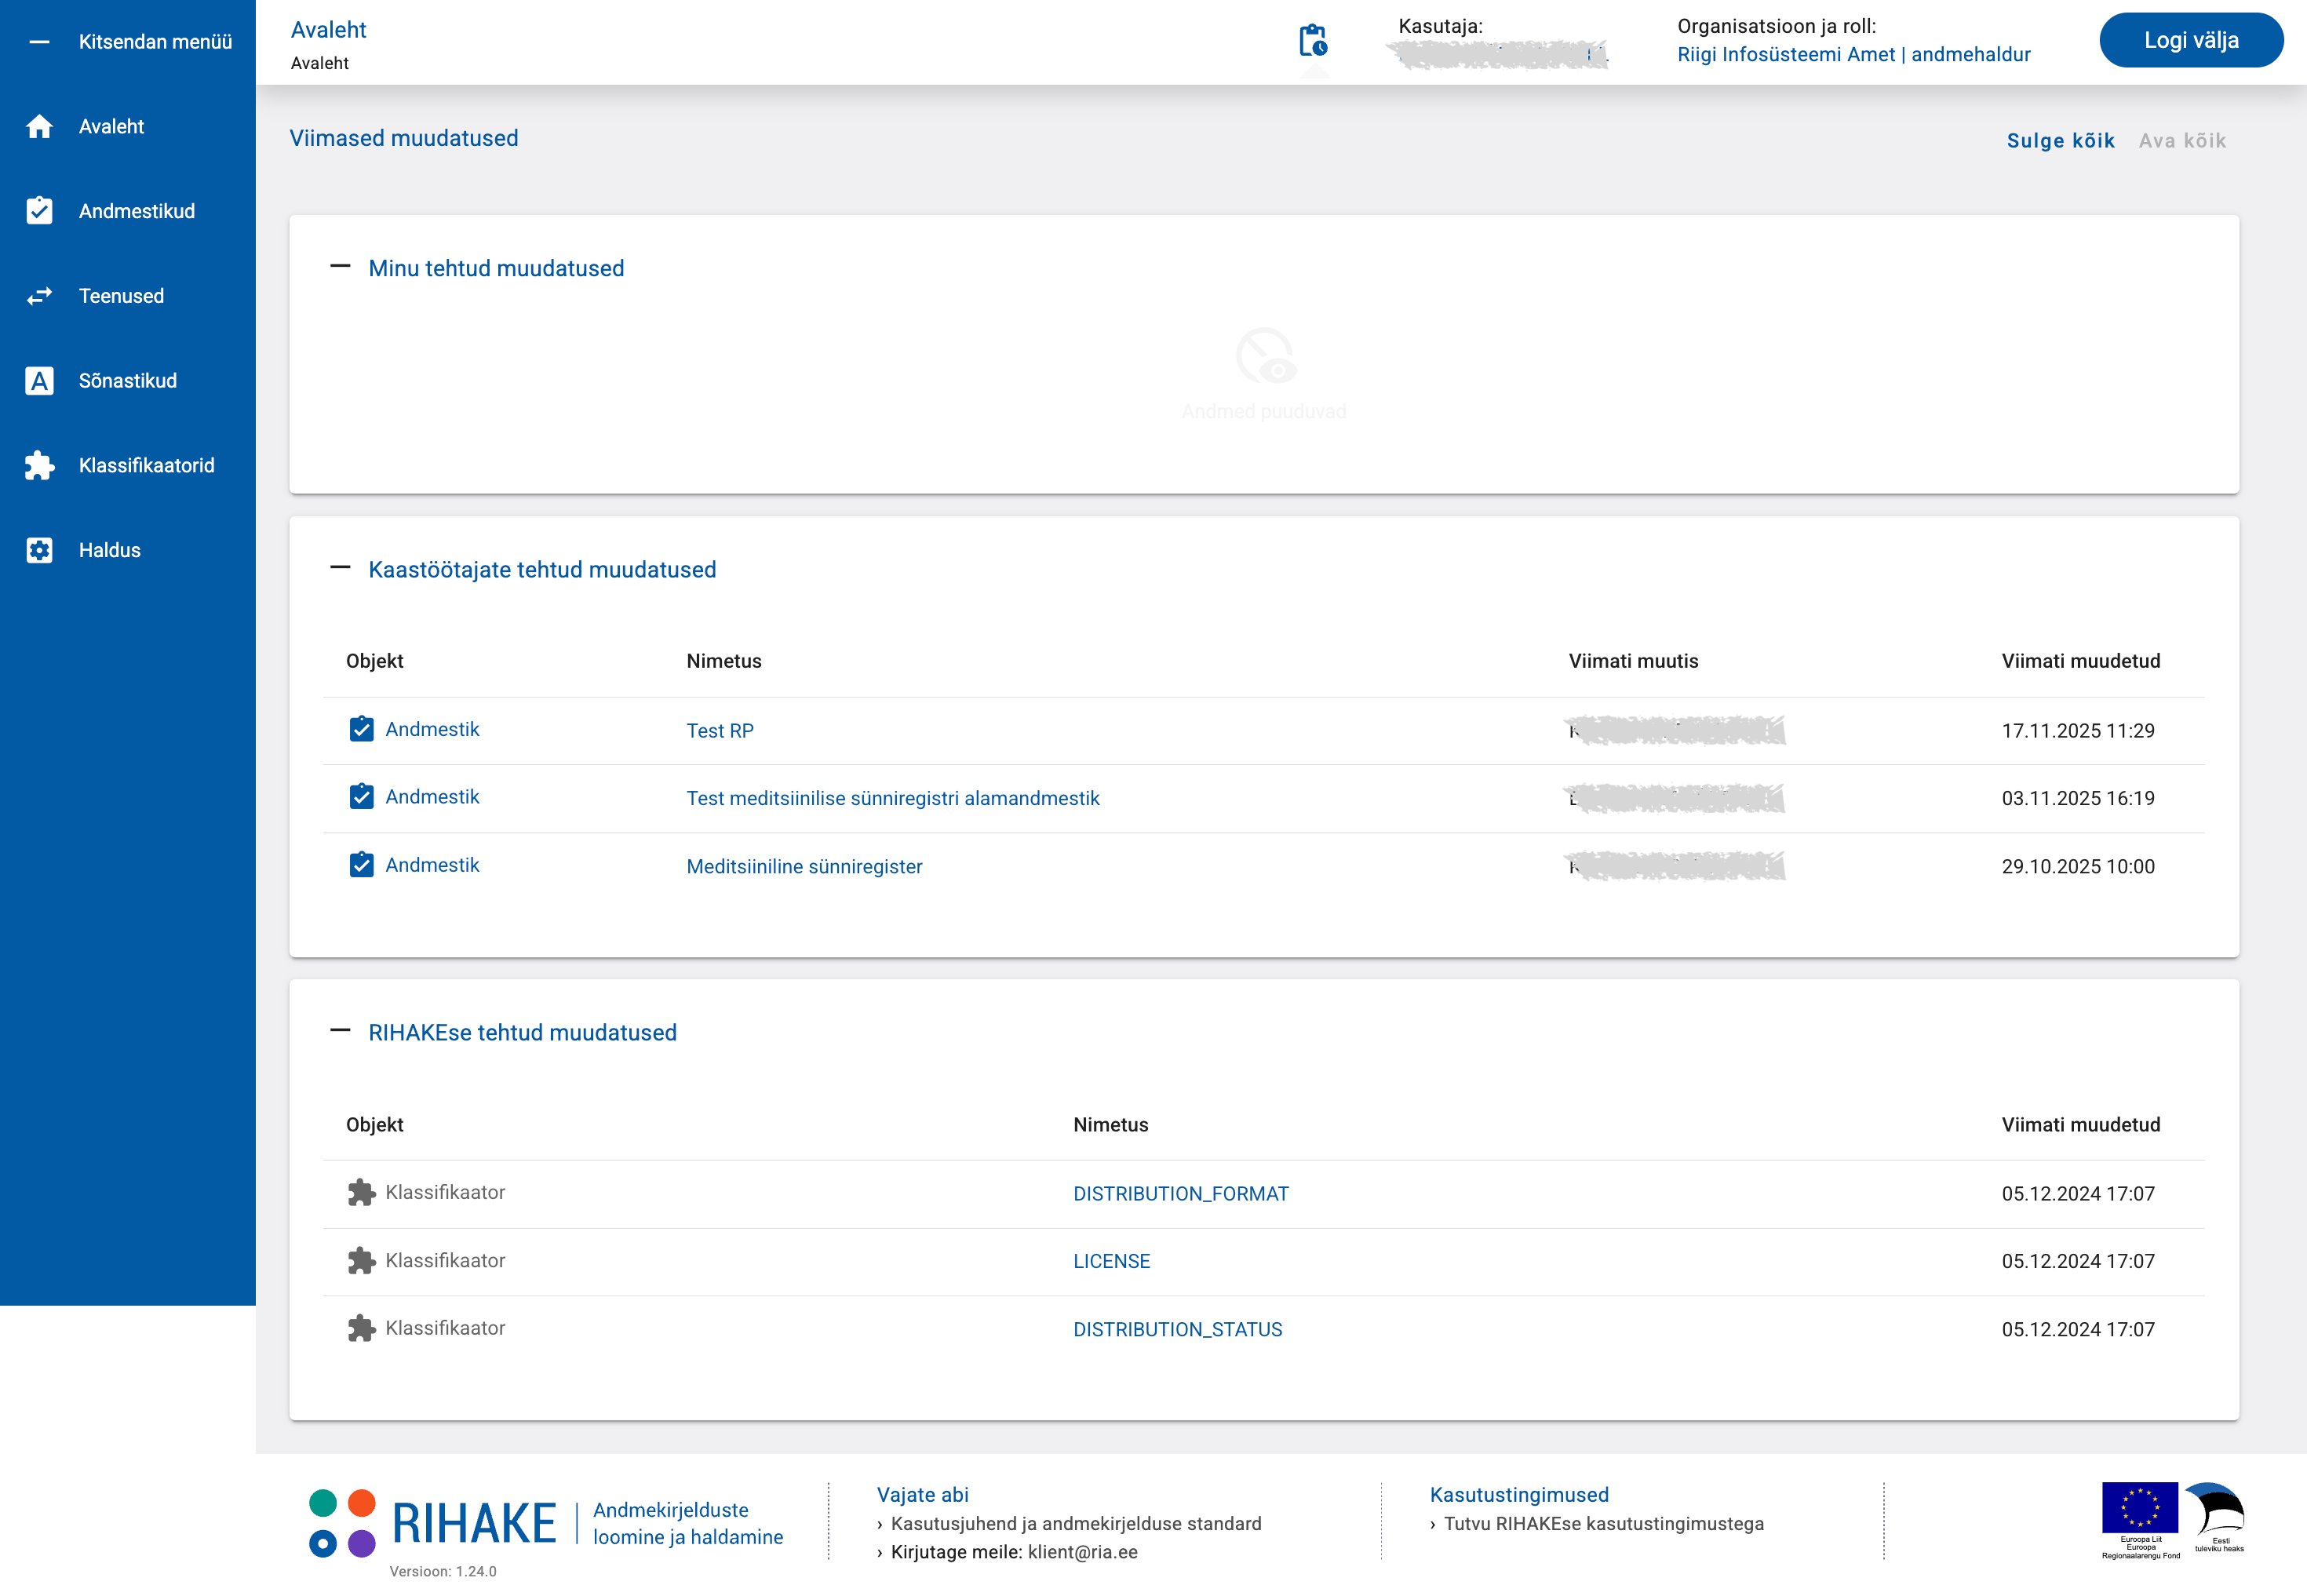This screenshot has height=1596, width=2307.
Task: Click puzzle icon beside DISTRIBUTION_FORMAT row
Action: click(x=361, y=1192)
